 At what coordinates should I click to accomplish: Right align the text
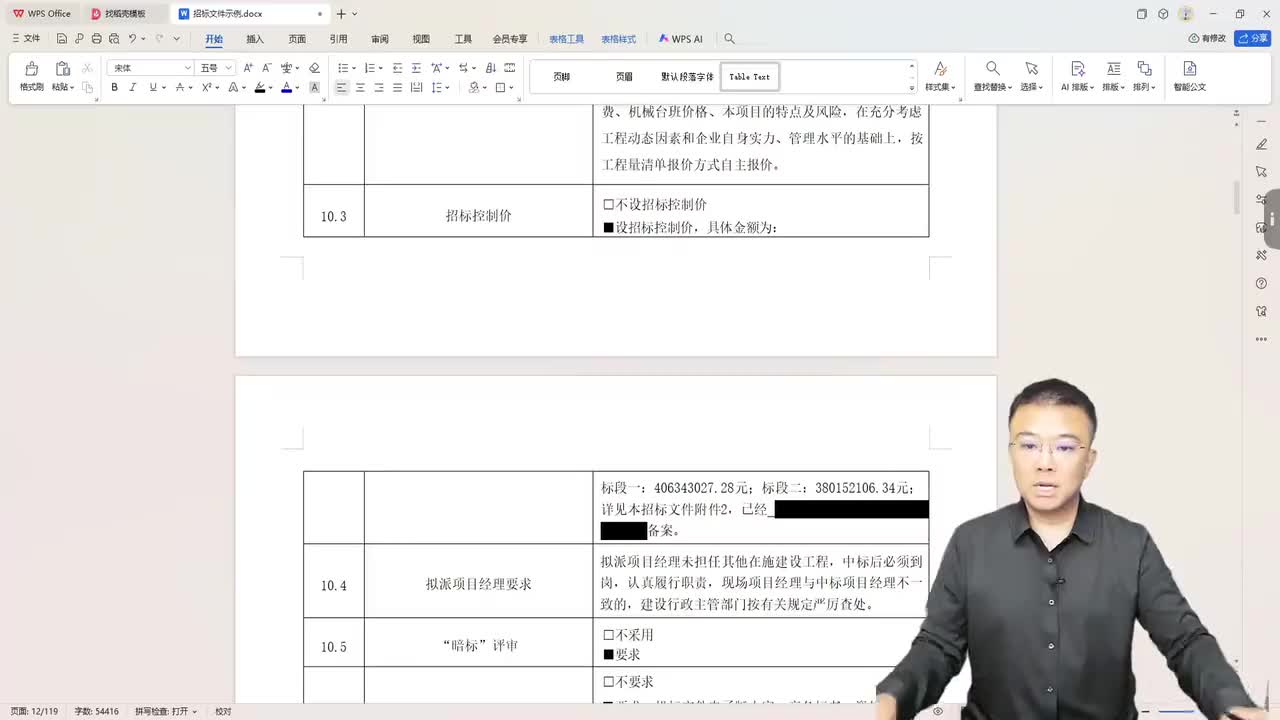click(x=379, y=88)
